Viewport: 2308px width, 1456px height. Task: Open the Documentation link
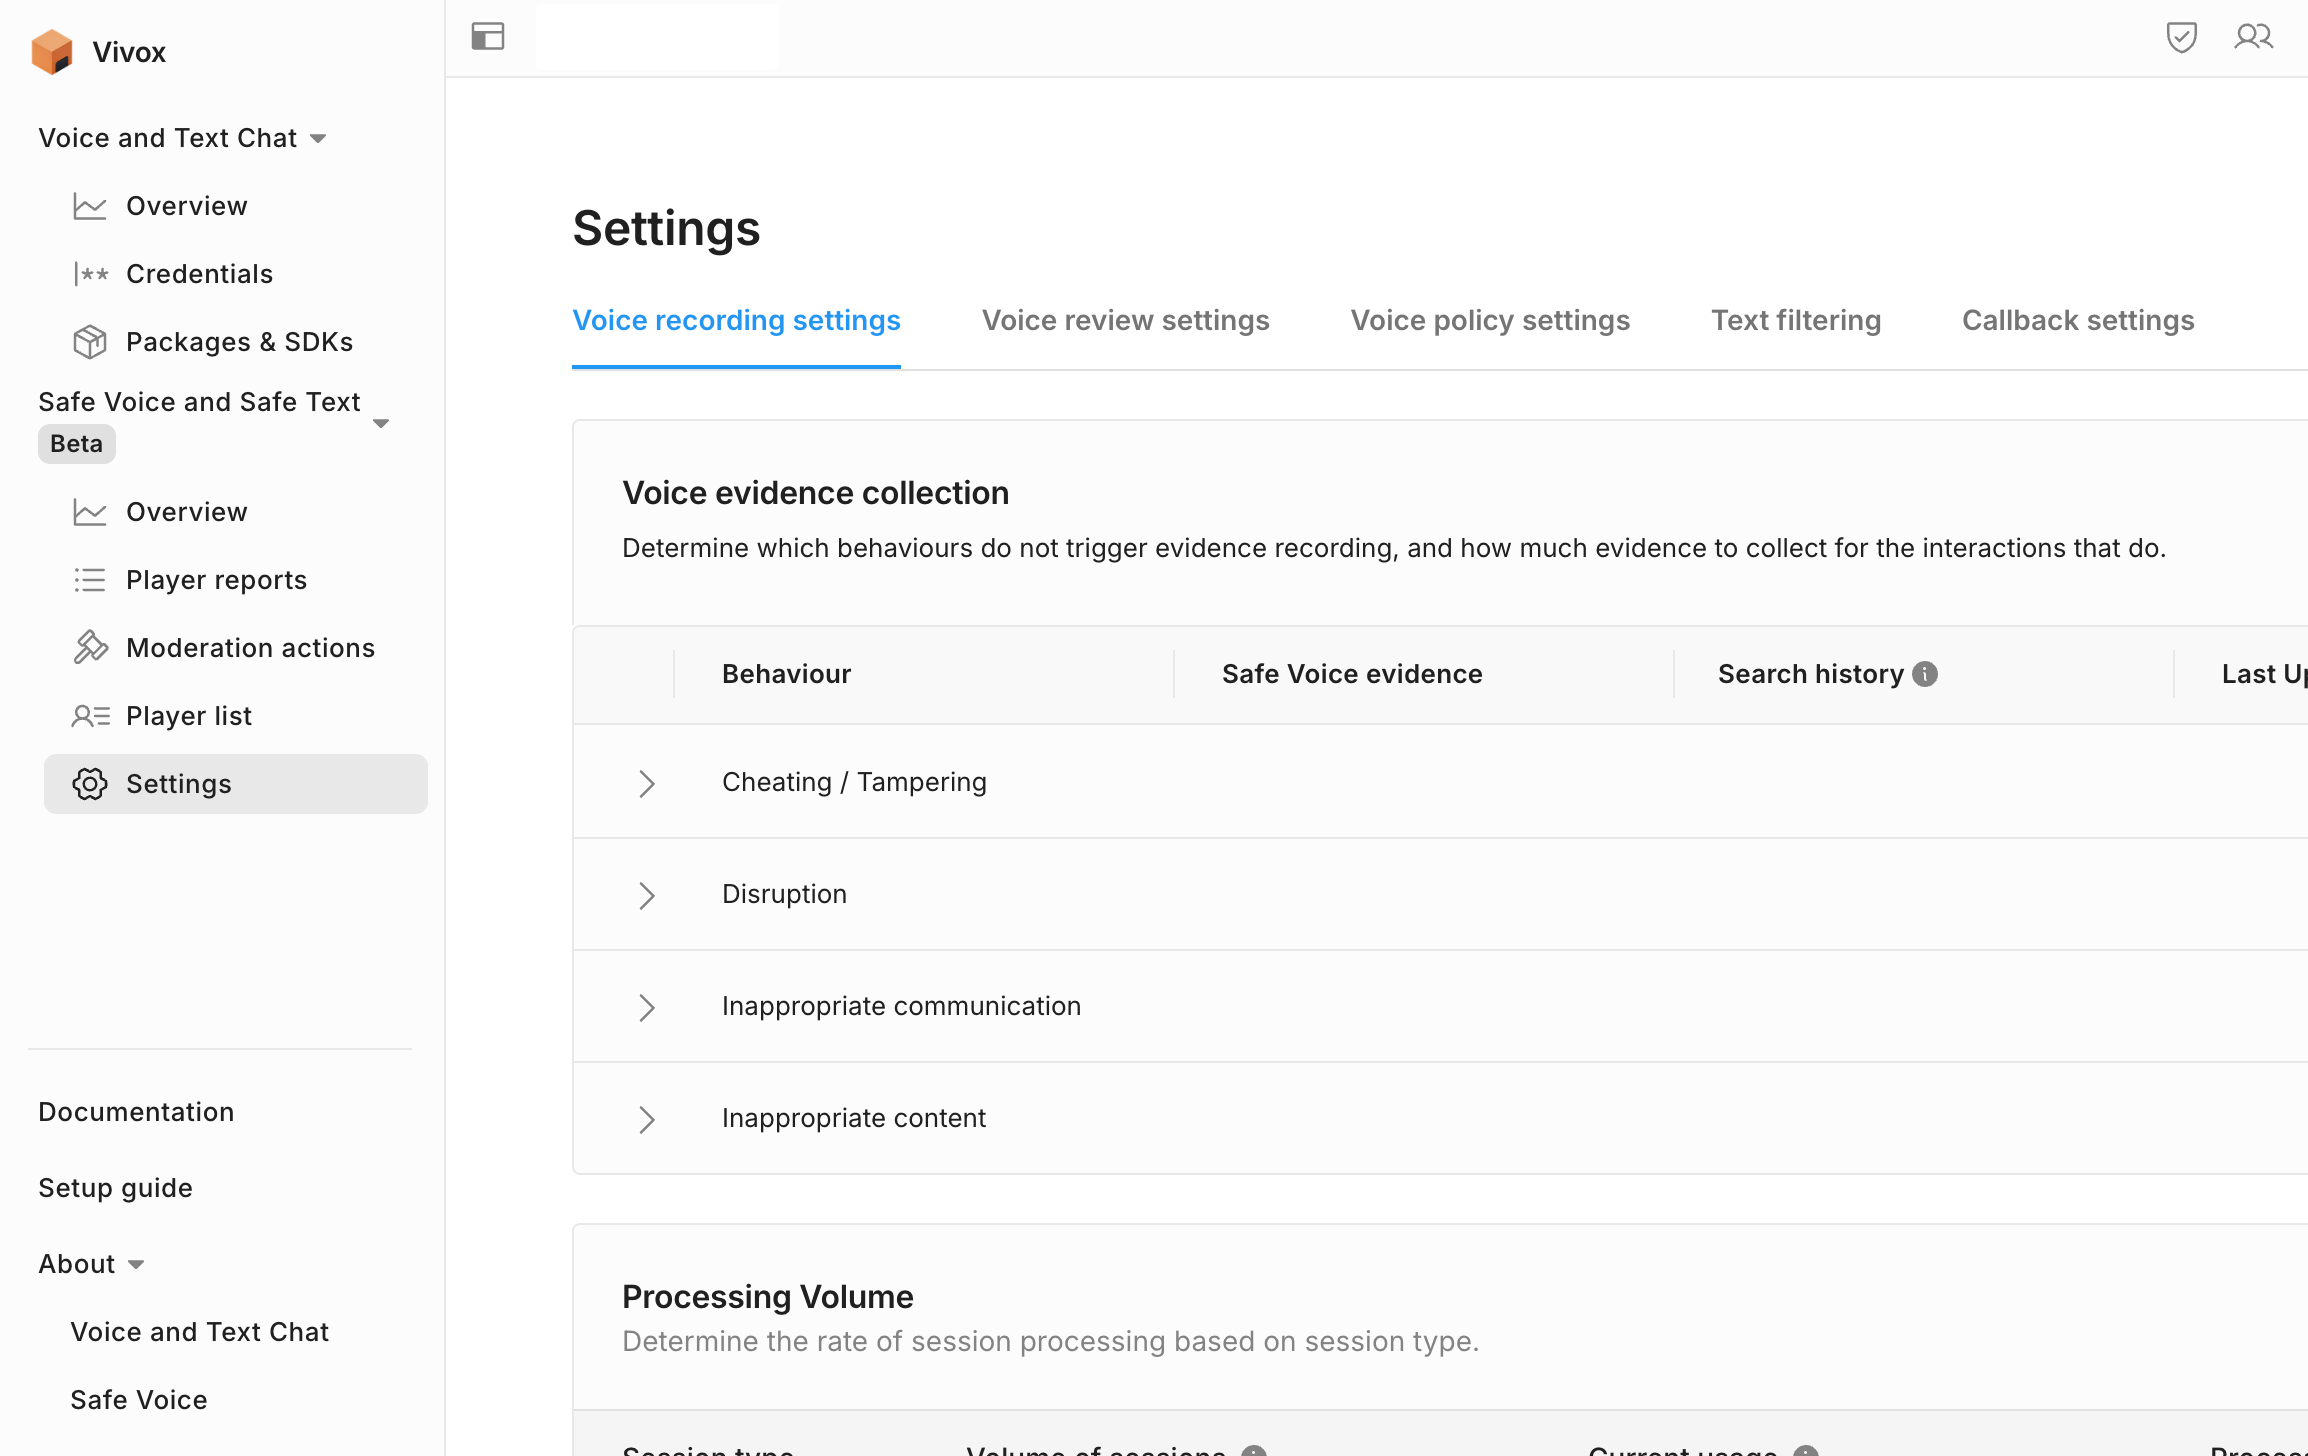[x=135, y=1111]
